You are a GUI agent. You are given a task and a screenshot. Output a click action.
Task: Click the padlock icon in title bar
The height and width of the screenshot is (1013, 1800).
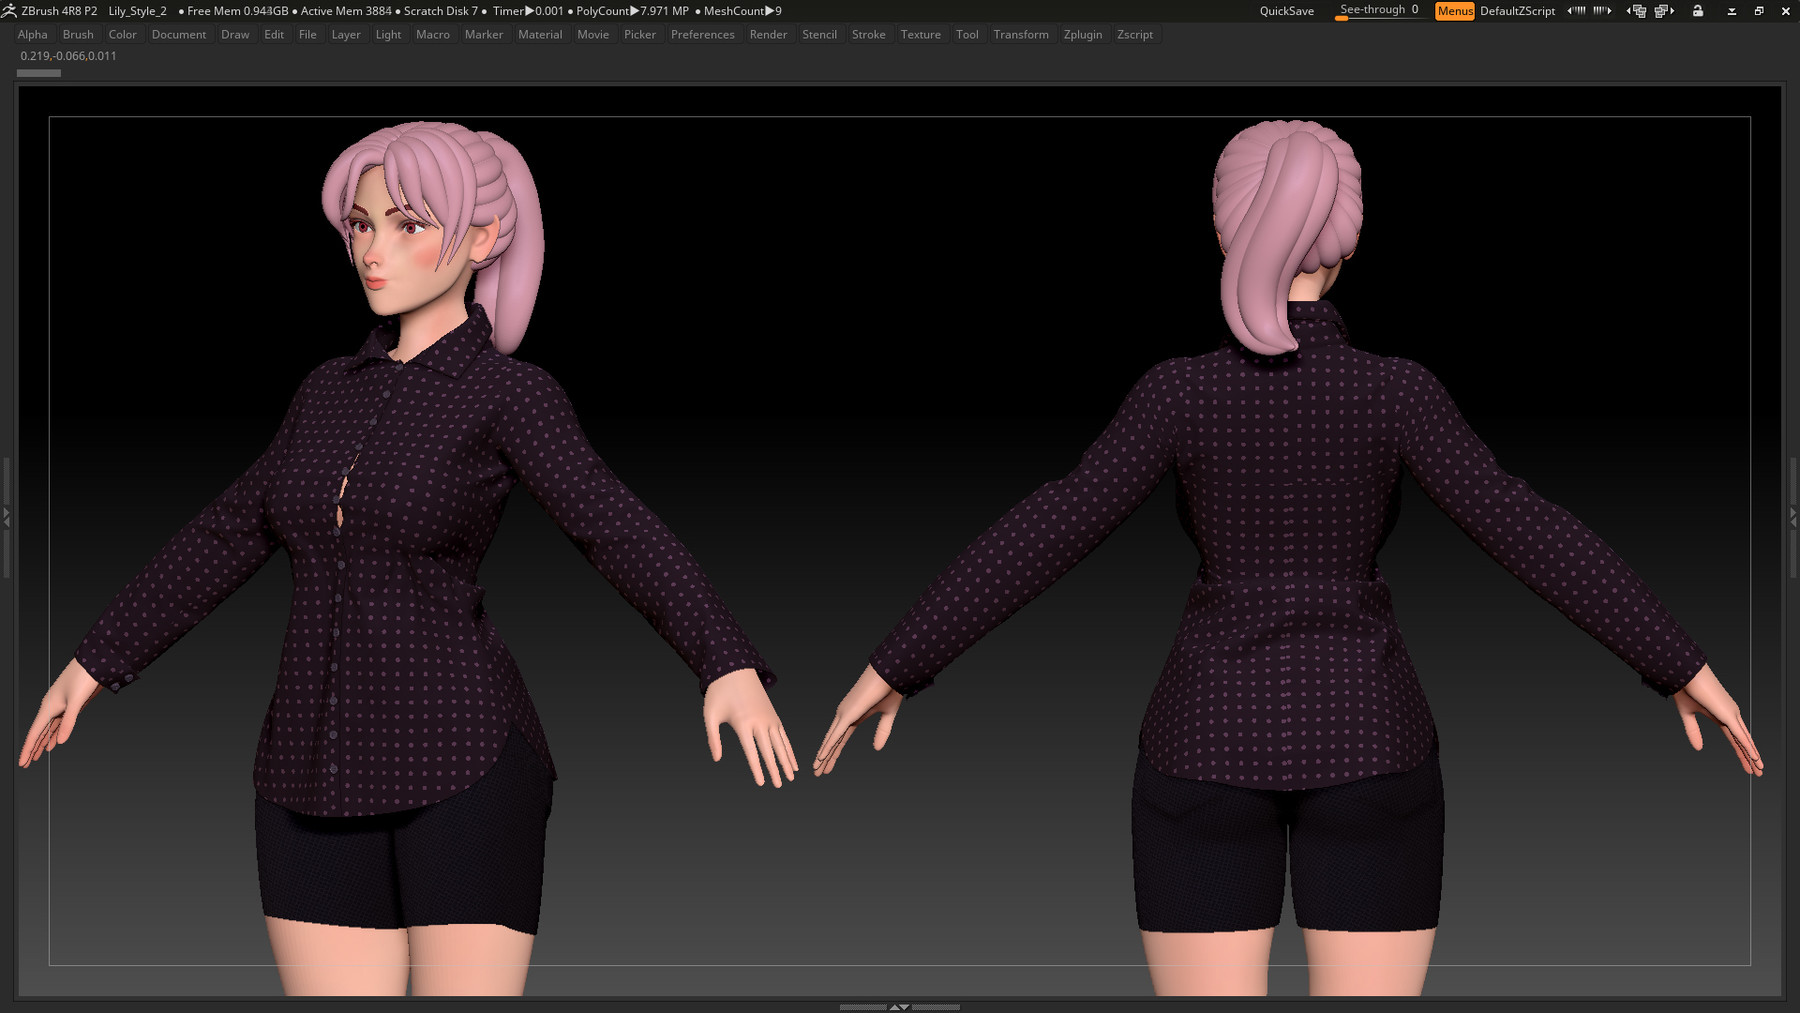pos(1698,11)
